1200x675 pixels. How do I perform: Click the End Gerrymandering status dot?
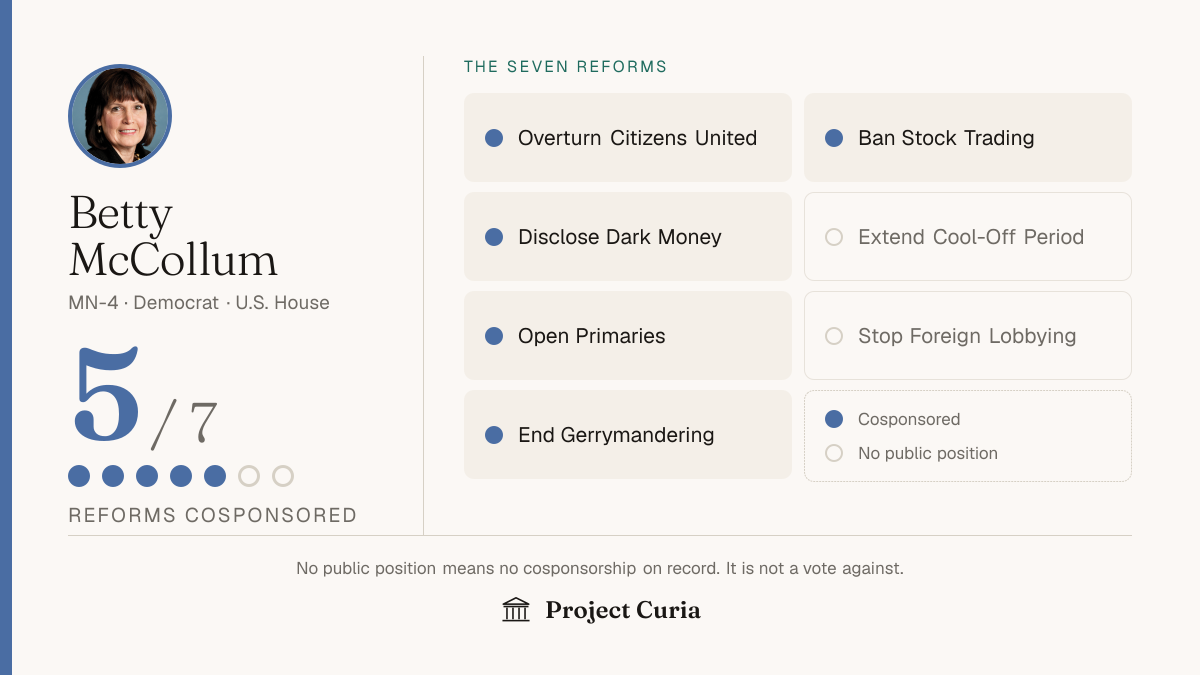click(x=494, y=435)
